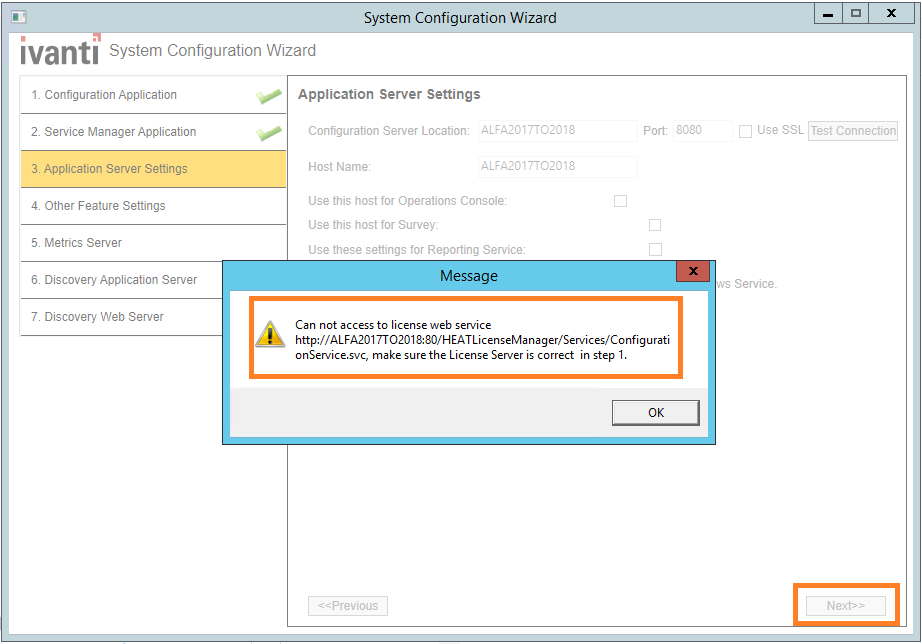Image resolution: width=922 pixels, height=644 pixels.
Task: Click the Port number field
Action: (702, 131)
